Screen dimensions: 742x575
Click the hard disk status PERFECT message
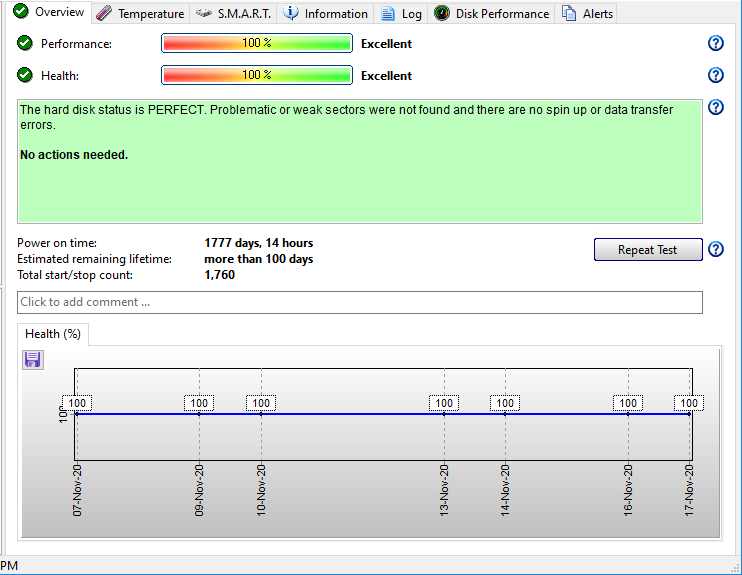346,117
